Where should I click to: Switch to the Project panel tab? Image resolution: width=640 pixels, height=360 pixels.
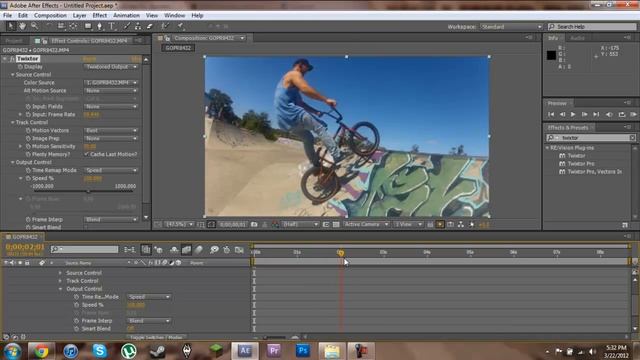(14, 41)
